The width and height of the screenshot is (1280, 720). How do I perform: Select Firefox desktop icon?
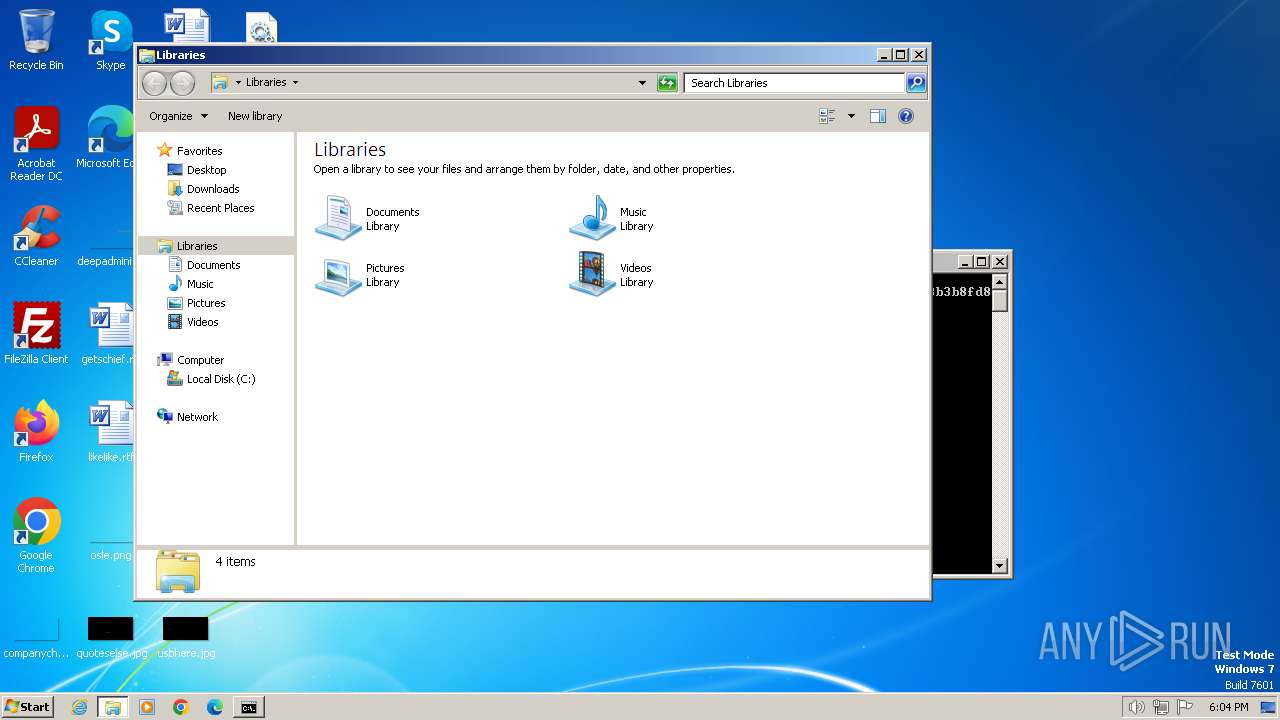(x=36, y=432)
